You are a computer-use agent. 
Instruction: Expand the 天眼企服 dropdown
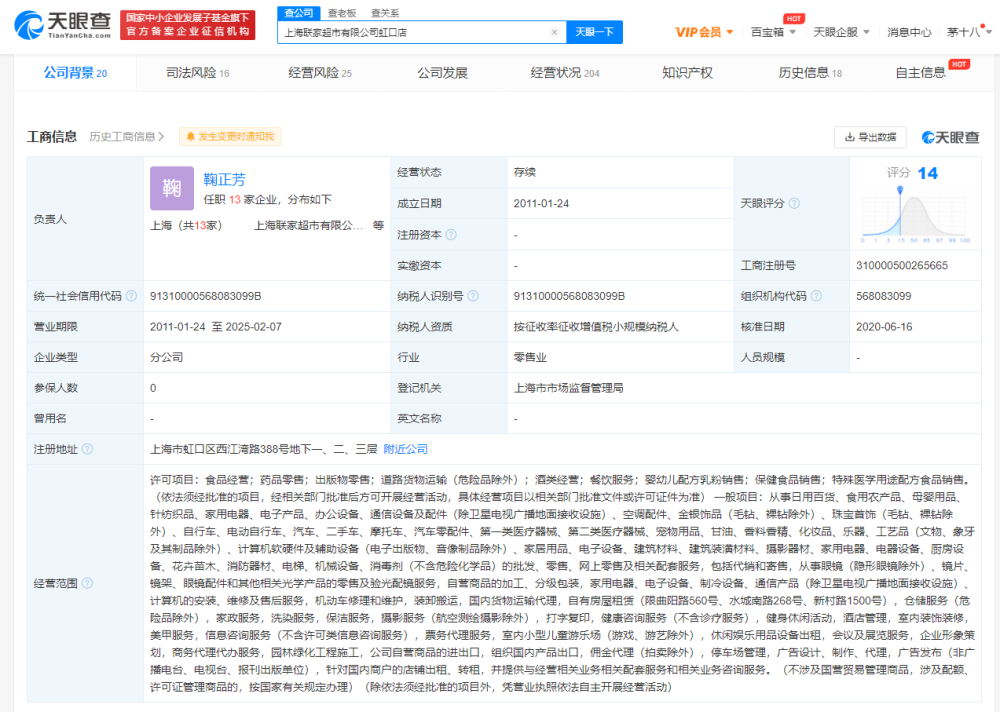click(x=841, y=32)
